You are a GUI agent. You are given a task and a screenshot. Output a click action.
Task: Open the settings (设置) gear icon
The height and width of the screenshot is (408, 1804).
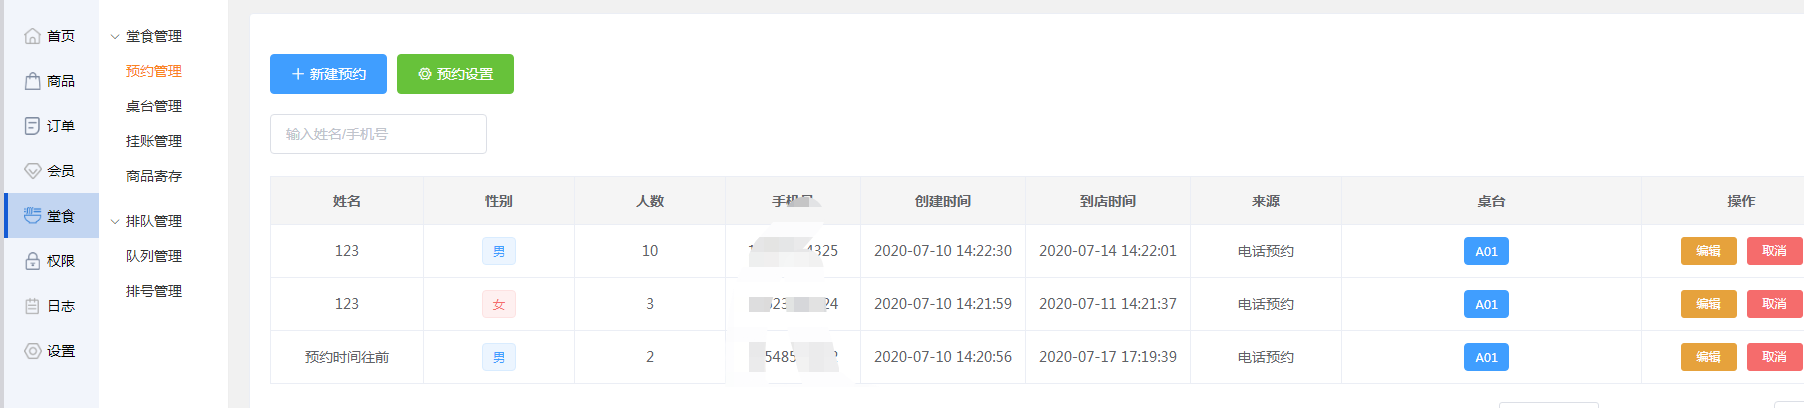tap(33, 351)
